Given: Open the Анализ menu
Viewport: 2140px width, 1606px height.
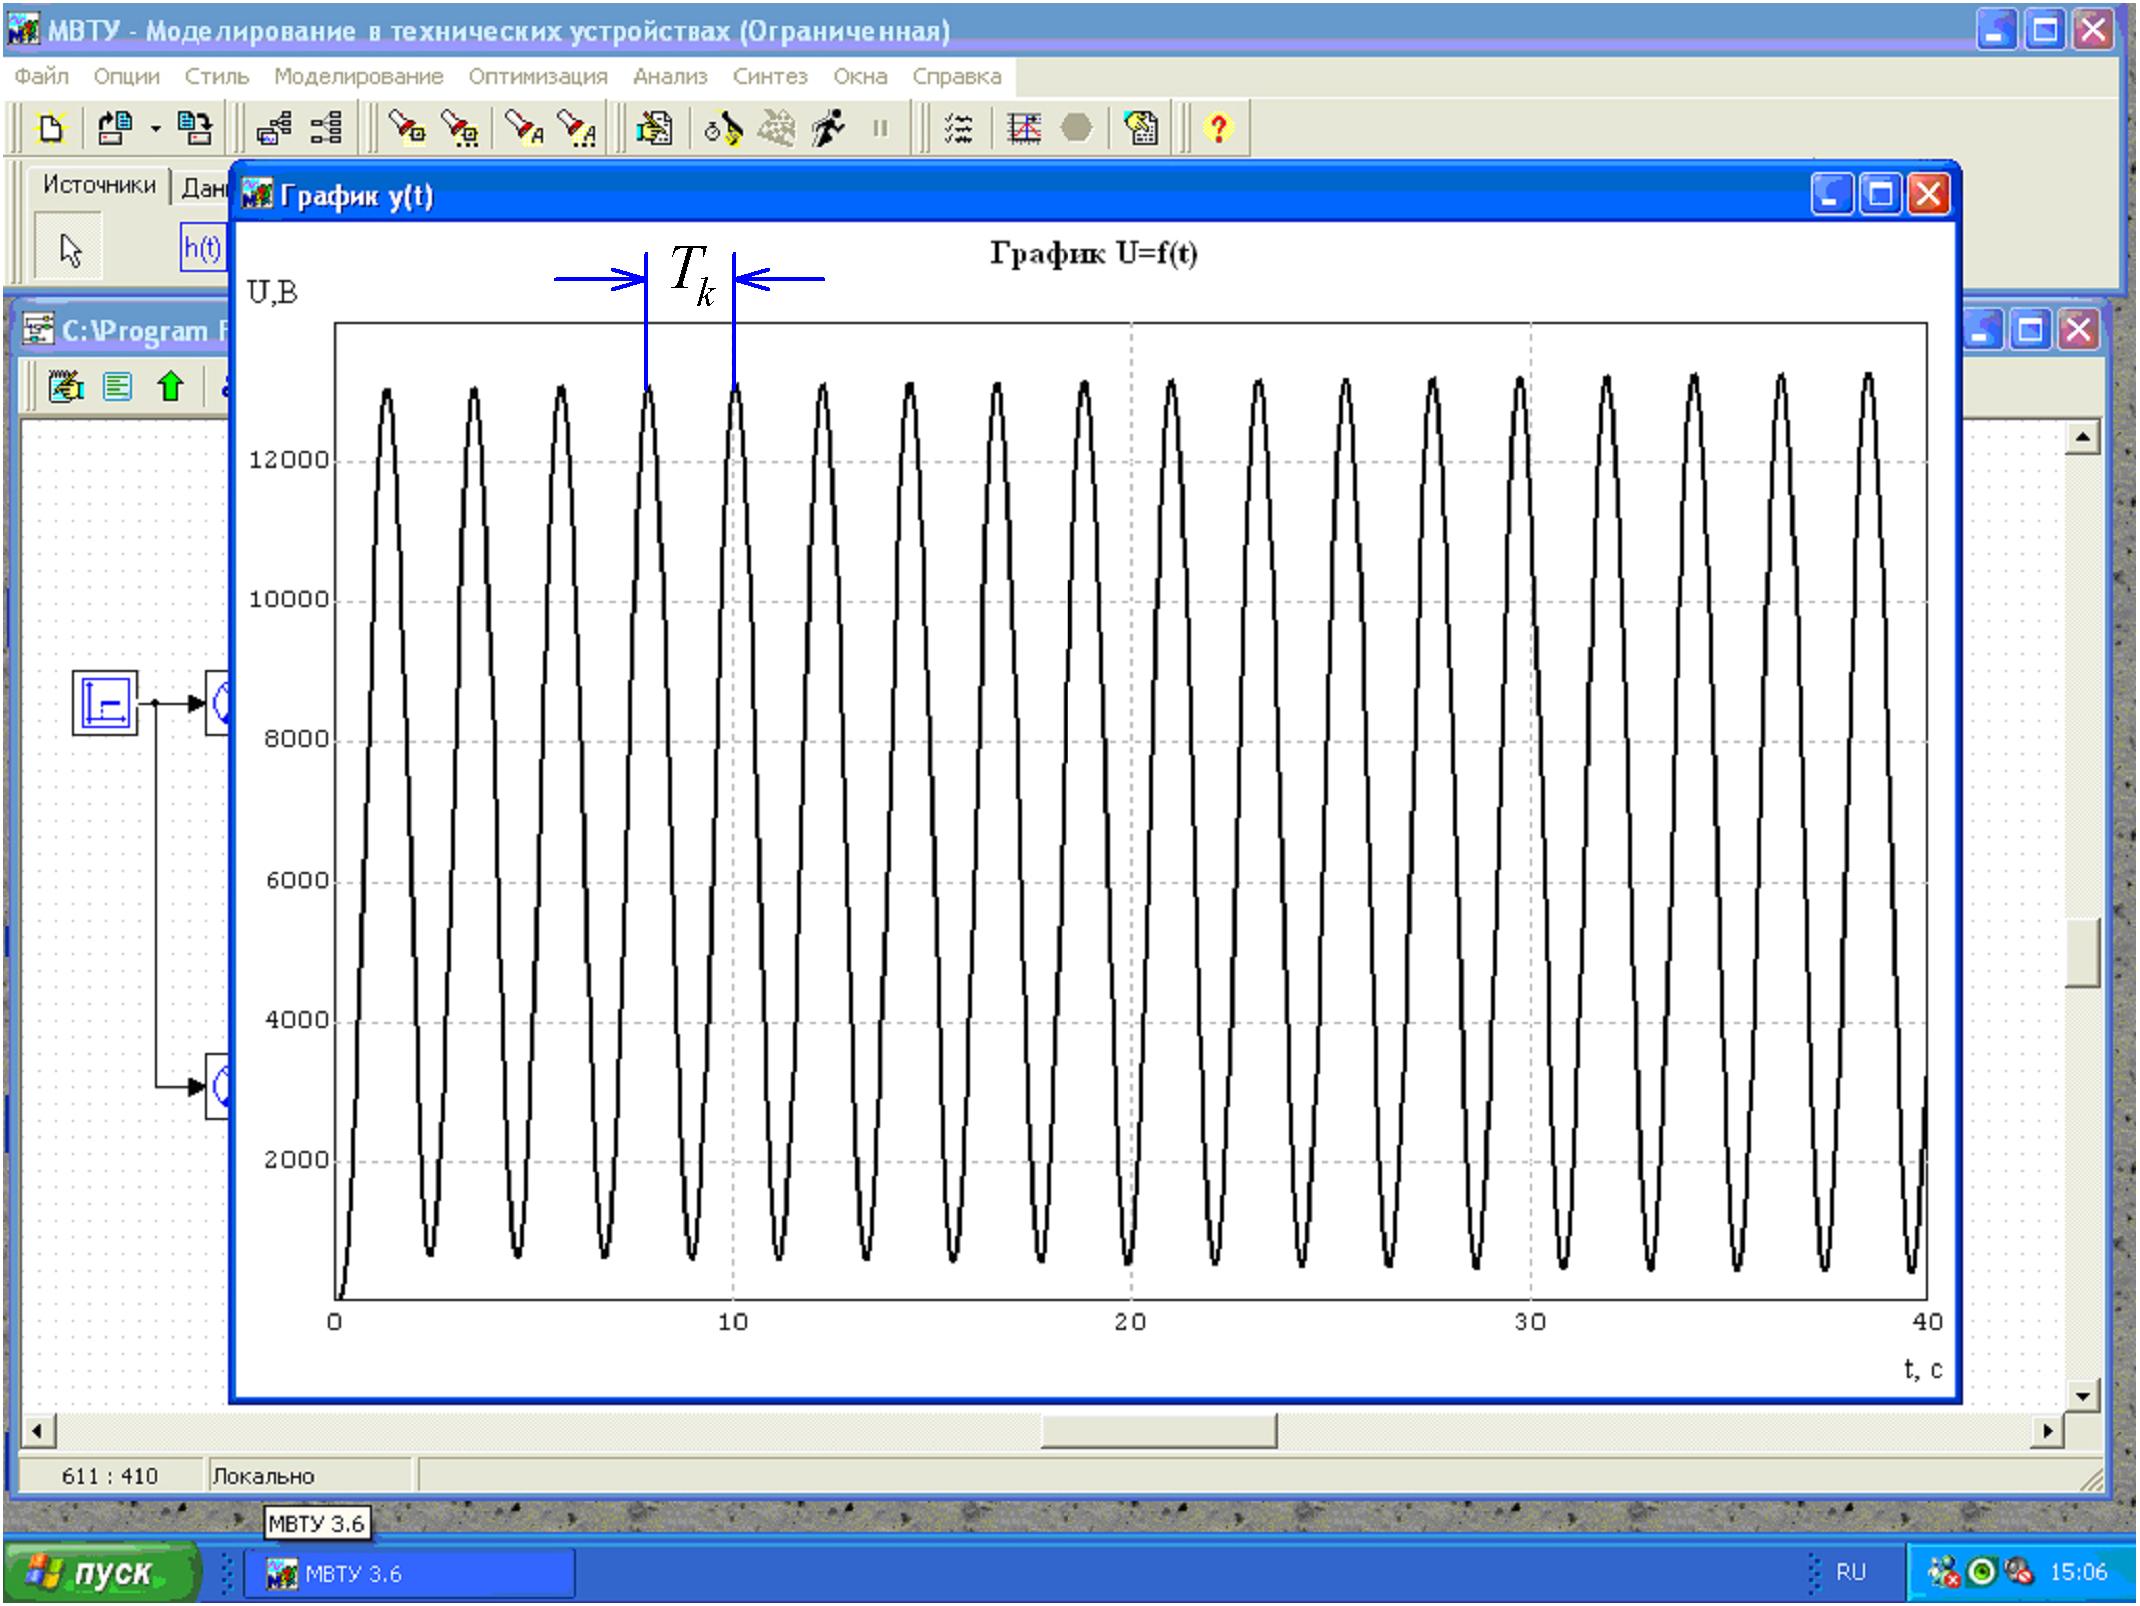Looking at the screenshot, I should point(669,77).
